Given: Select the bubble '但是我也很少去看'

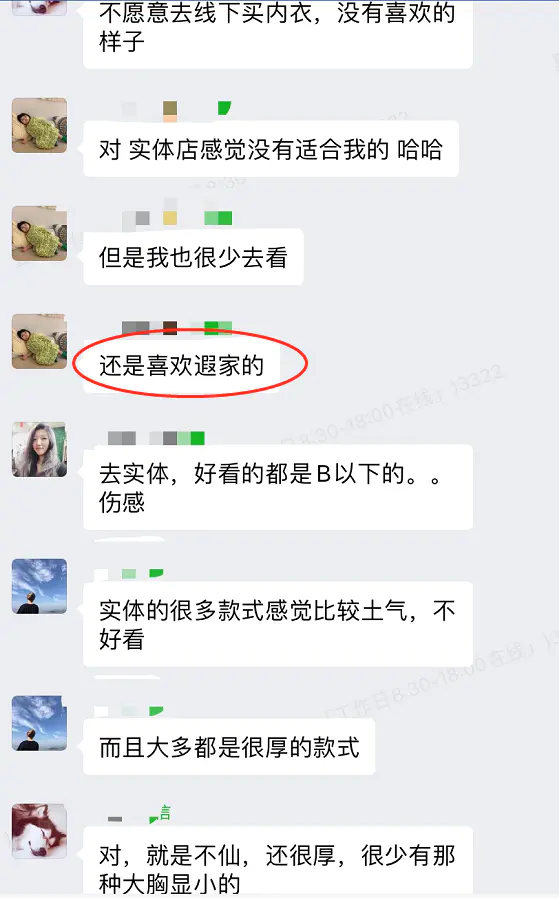Looking at the screenshot, I should [194, 257].
